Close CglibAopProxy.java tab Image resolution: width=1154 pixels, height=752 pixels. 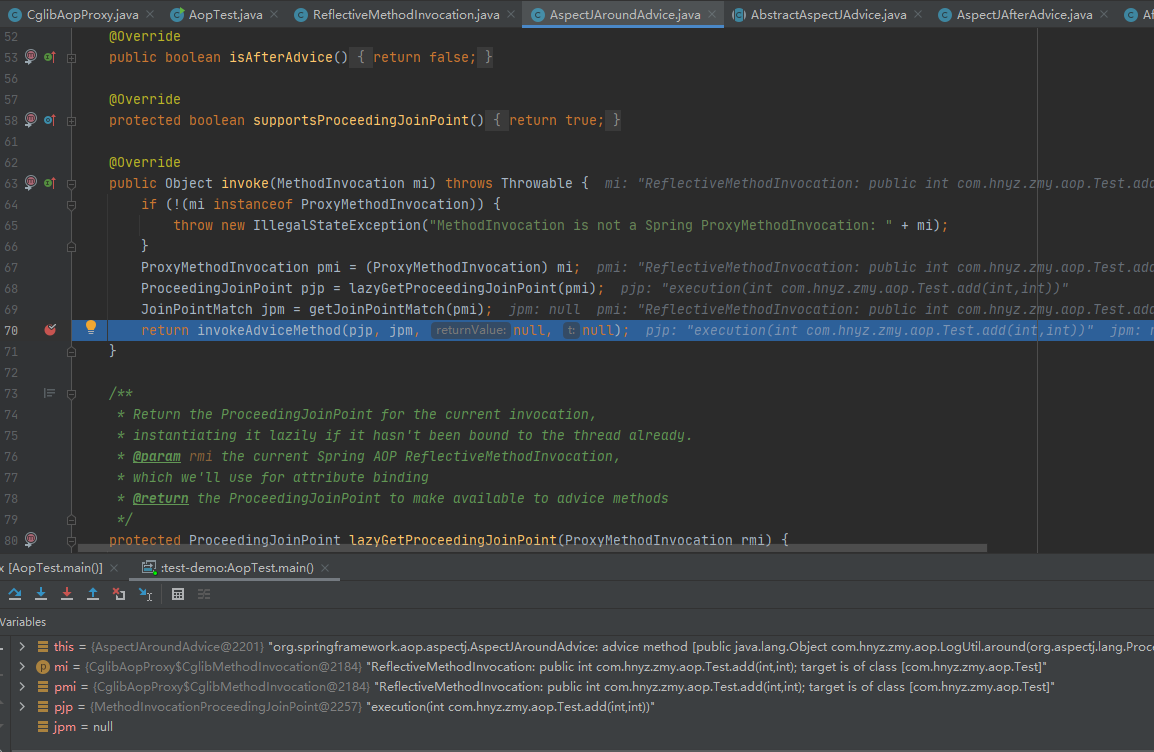(150, 14)
